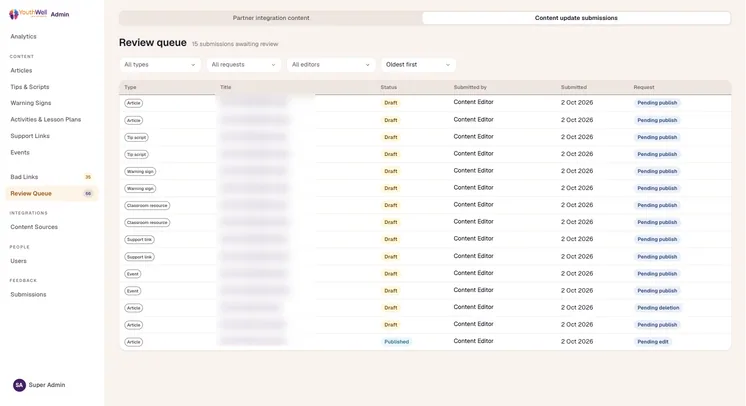Open the All editors filter dropdown
746x406 pixels.
(331, 65)
